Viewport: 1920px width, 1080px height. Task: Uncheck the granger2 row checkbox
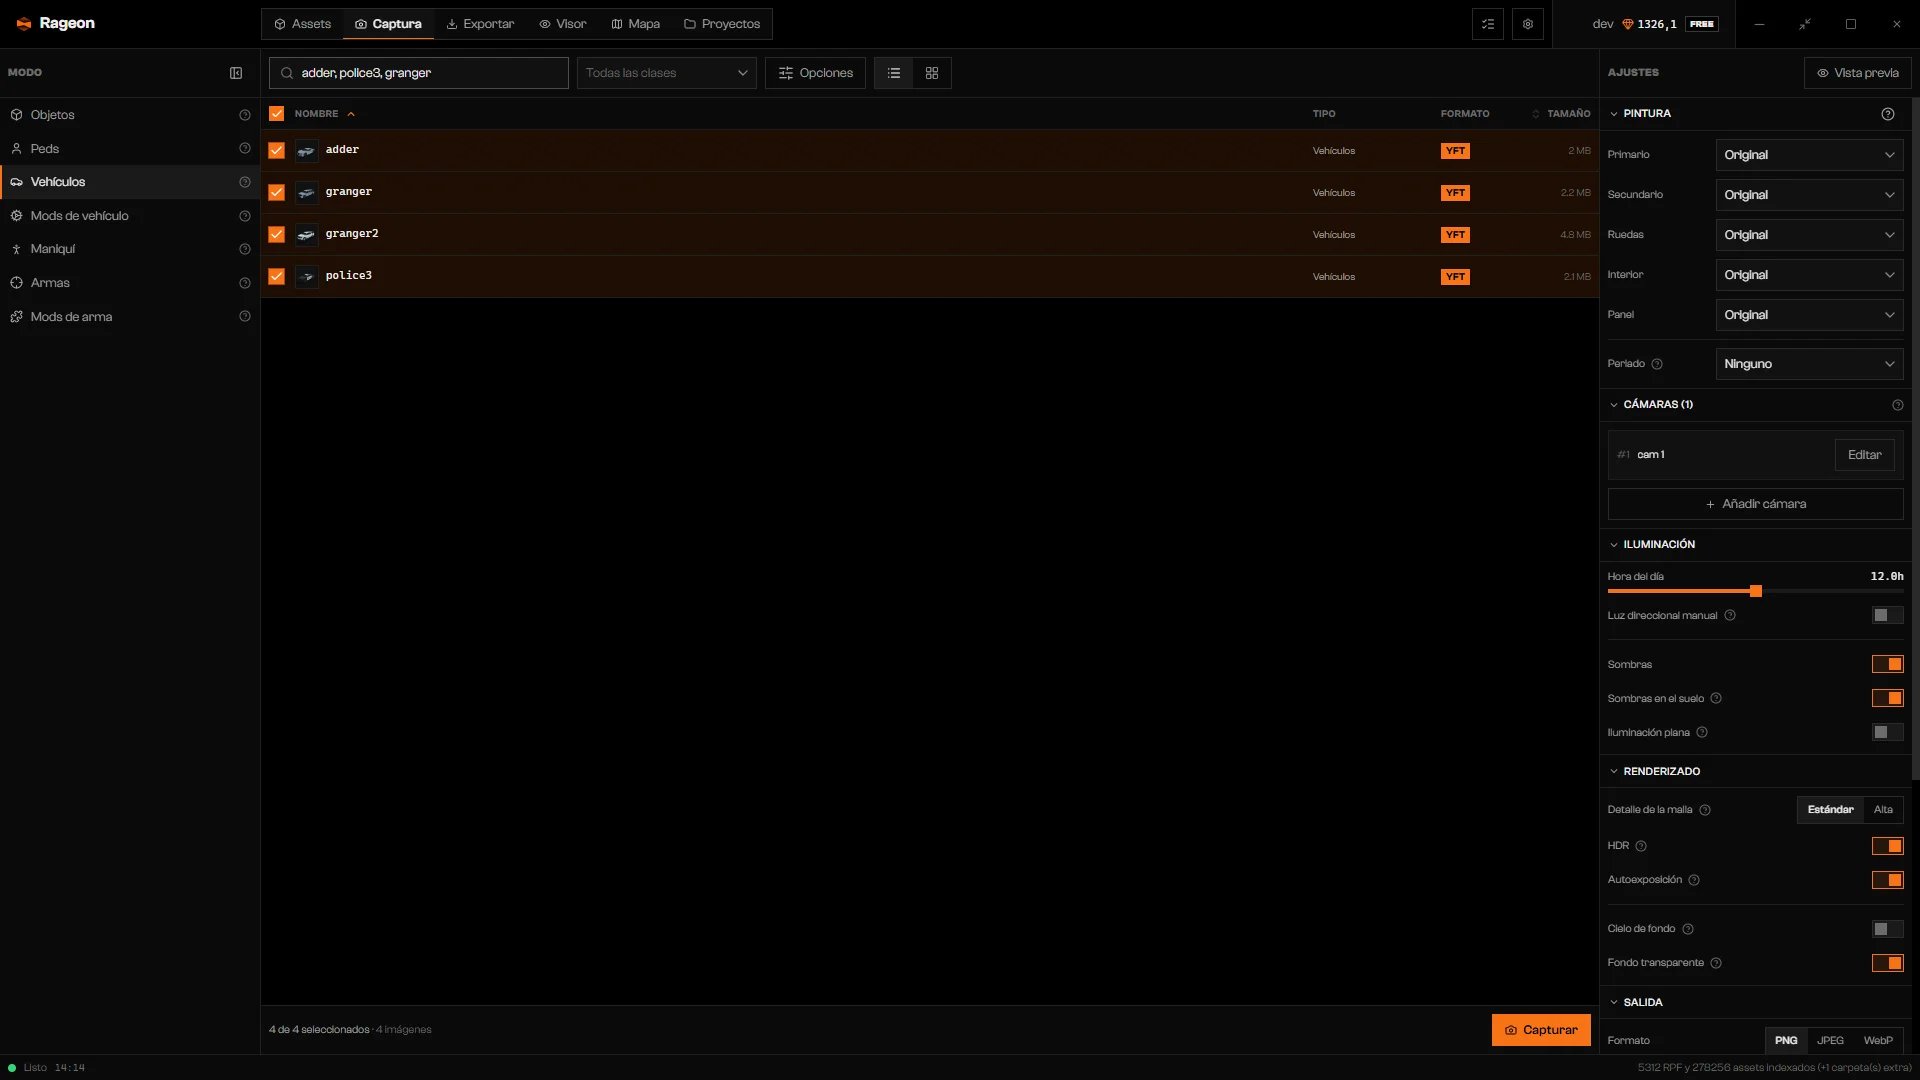pos(277,235)
